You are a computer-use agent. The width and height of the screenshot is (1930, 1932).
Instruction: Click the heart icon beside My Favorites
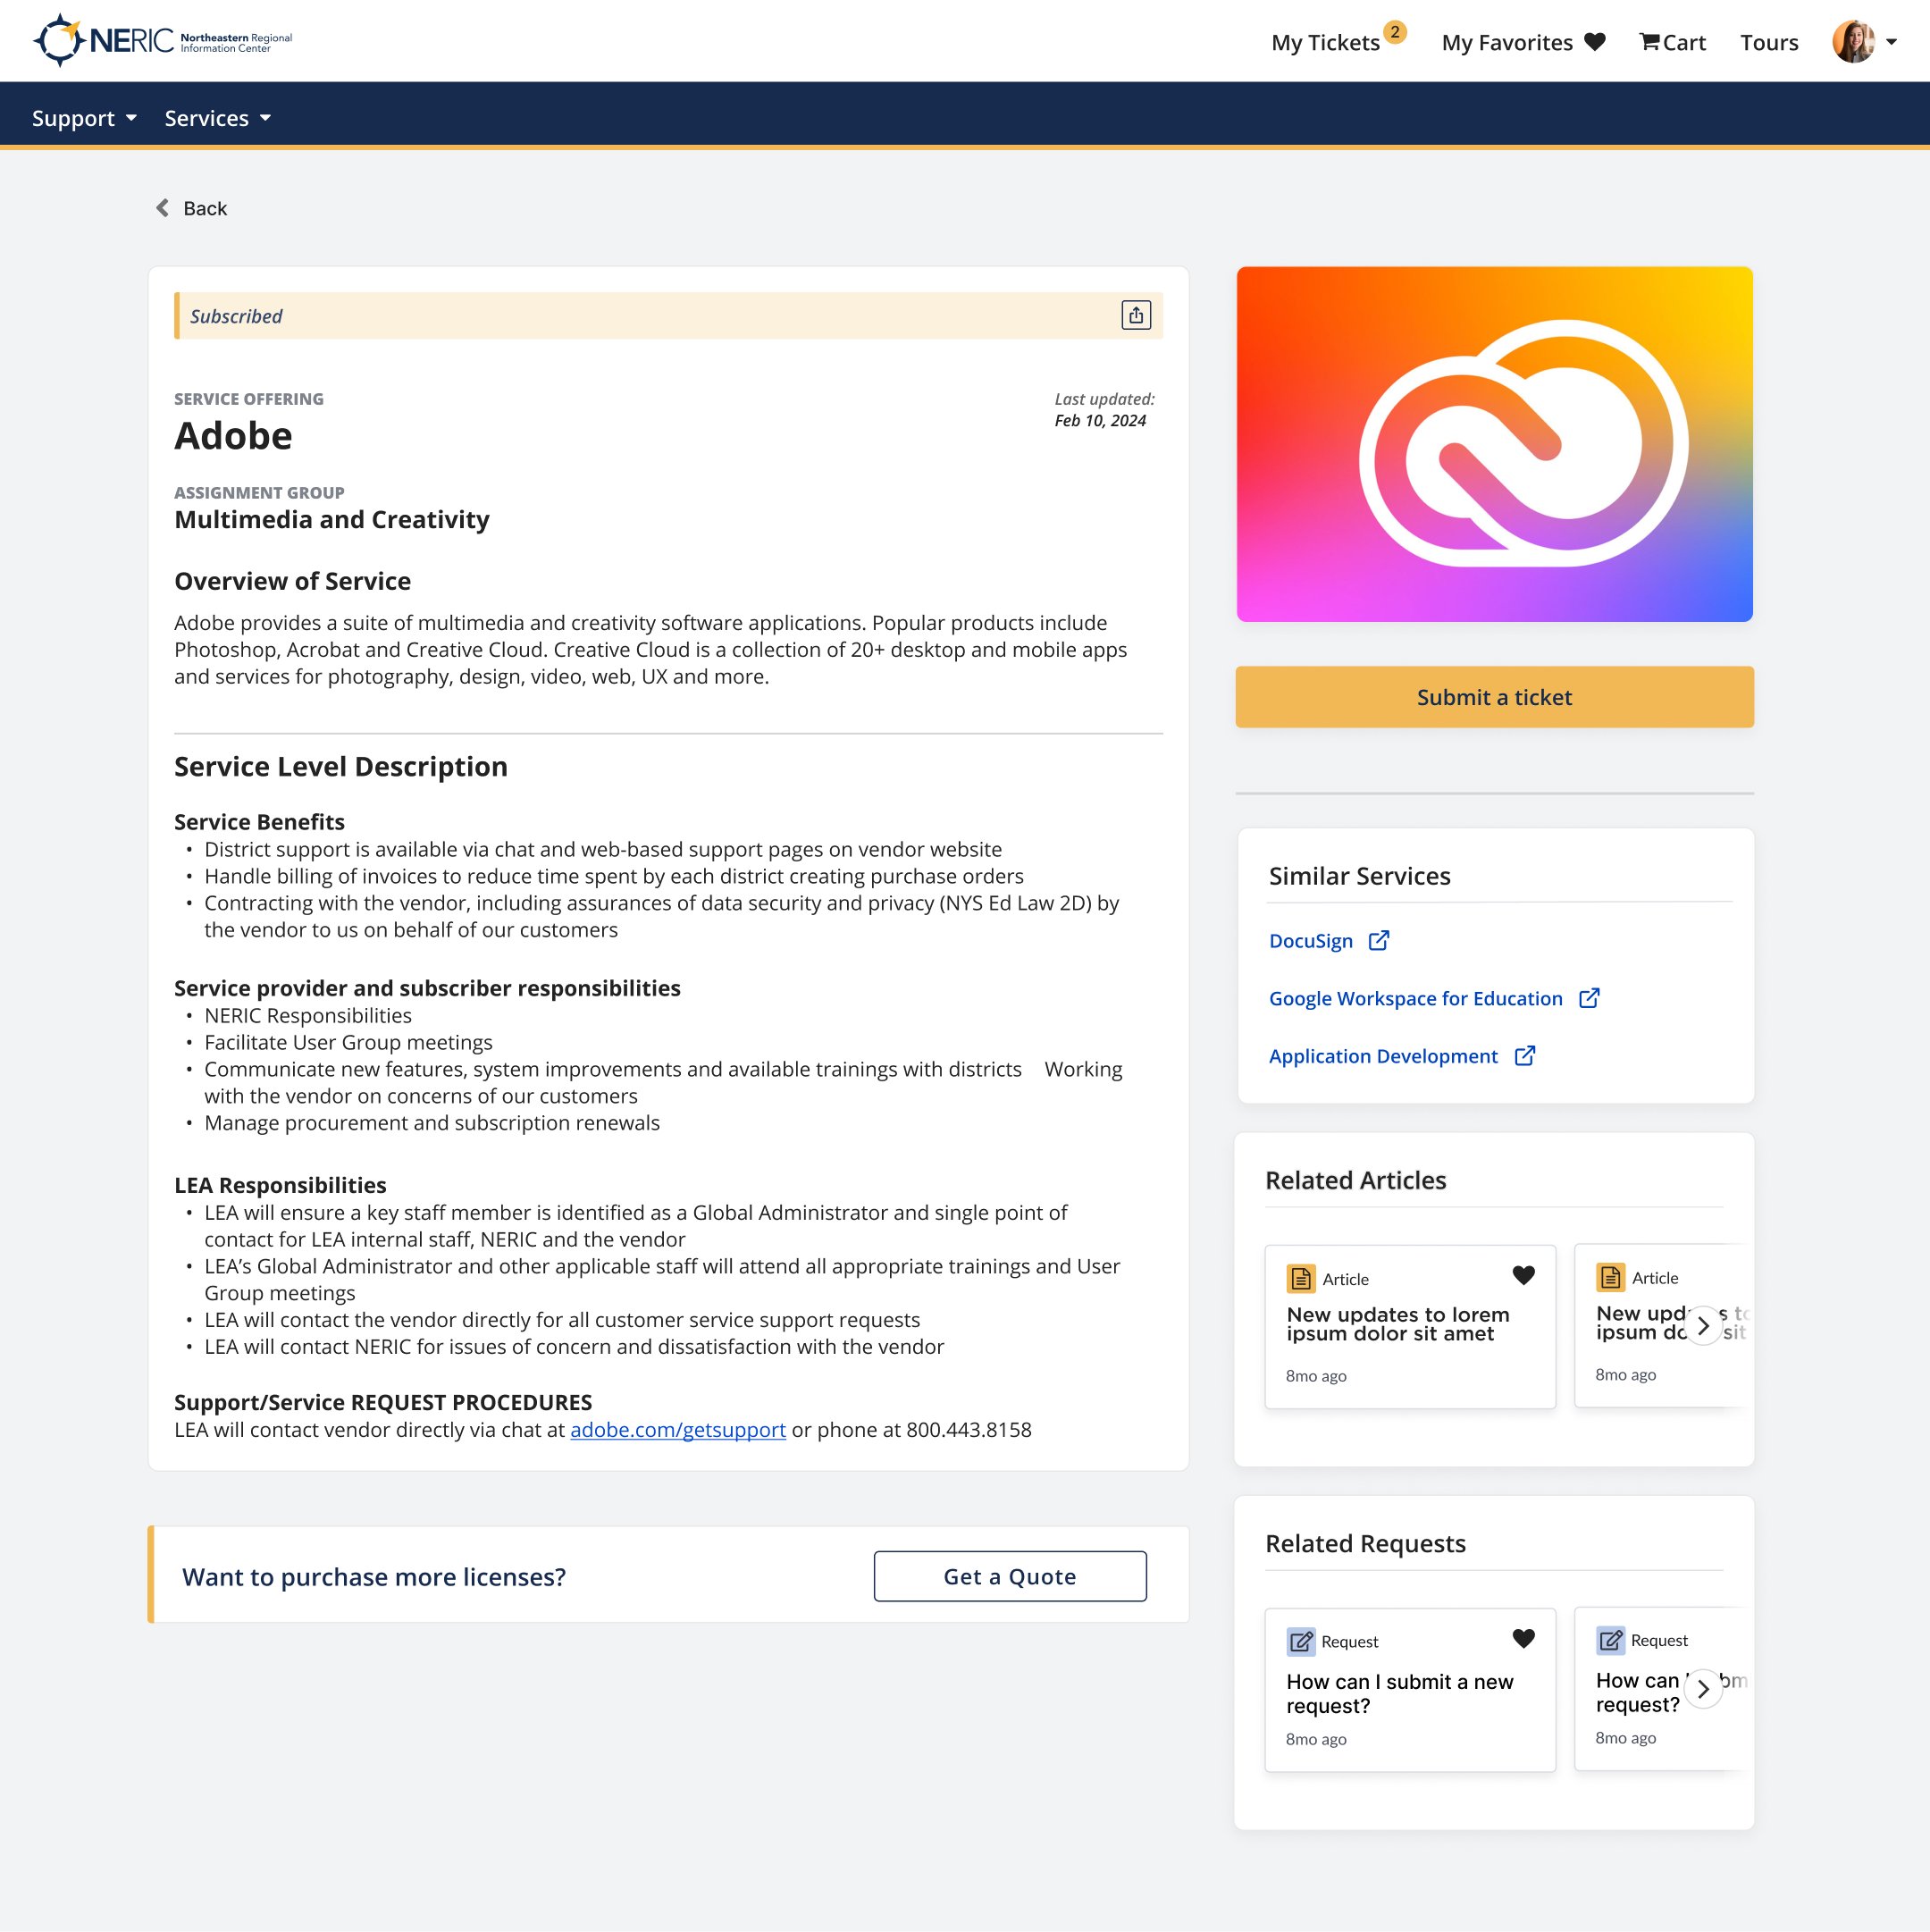tap(1595, 42)
